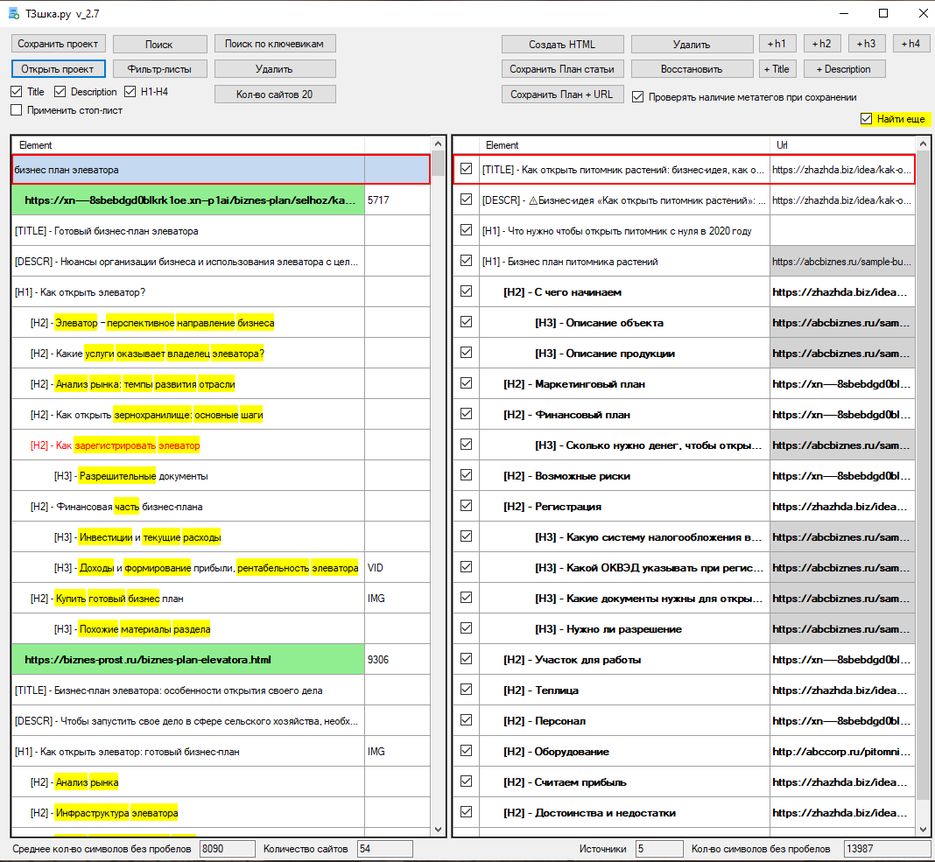Click the Сохранить проект button
Image resolution: width=935 pixels, height=862 pixels.
click(x=58, y=44)
